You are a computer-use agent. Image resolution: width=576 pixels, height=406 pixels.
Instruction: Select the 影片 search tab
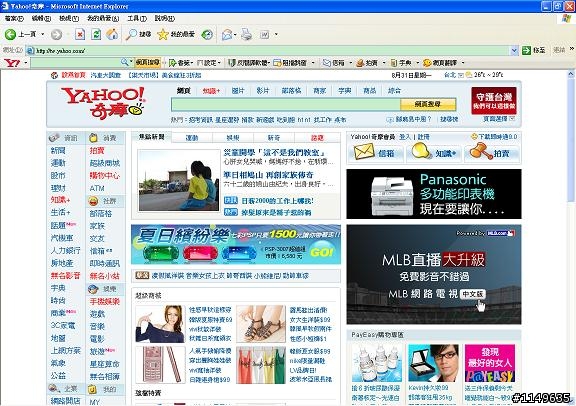tap(263, 91)
